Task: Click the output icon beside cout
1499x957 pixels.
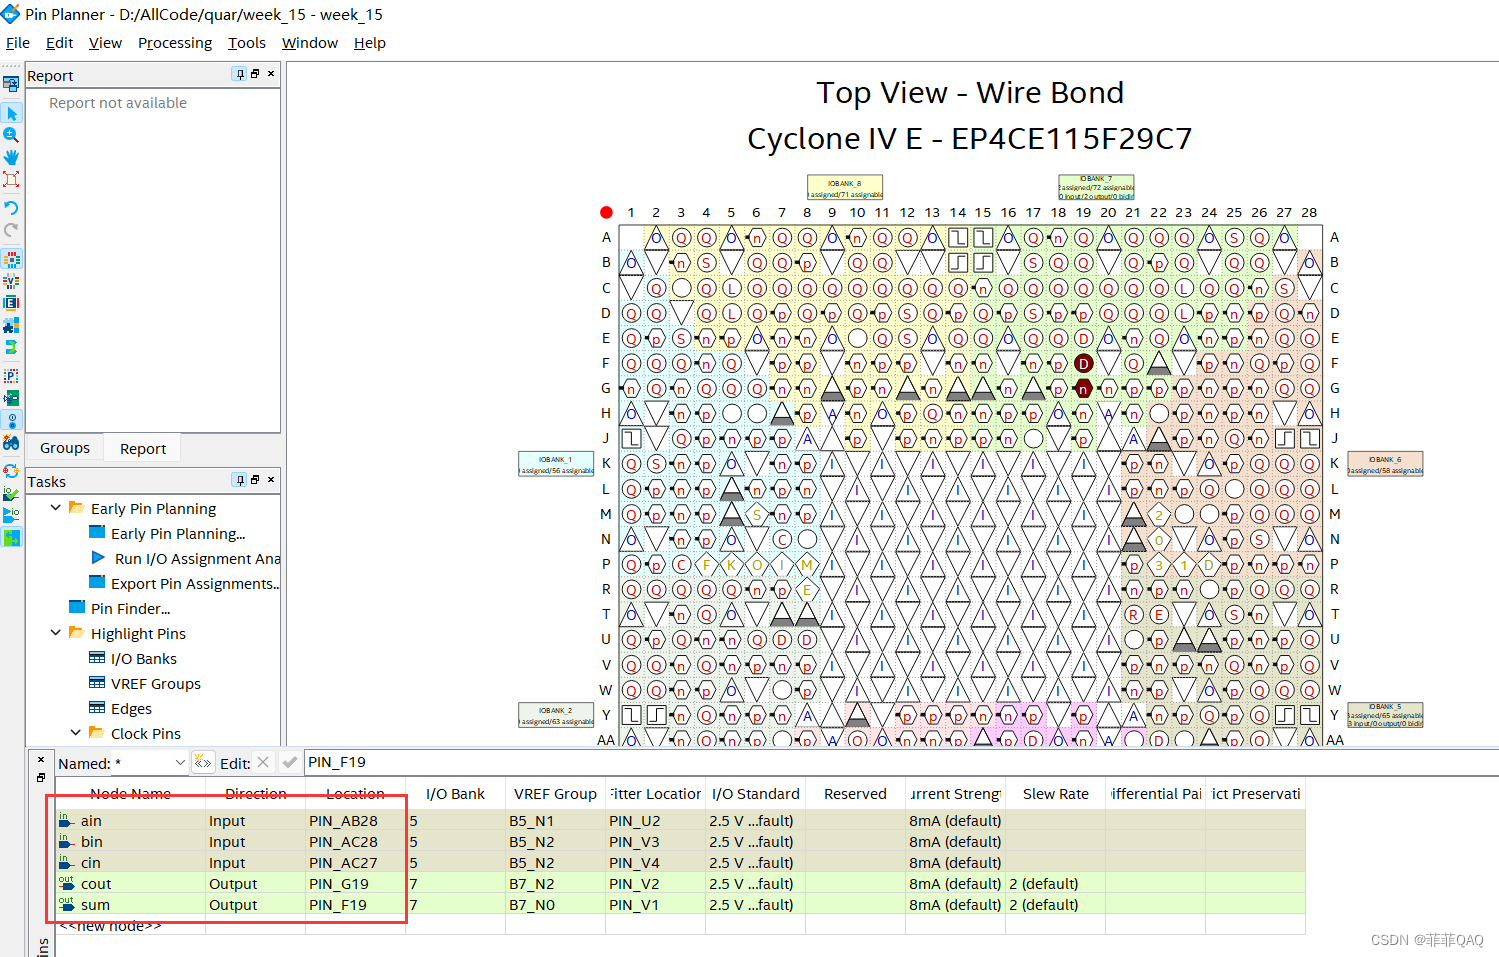Action: tap(66, 883)
